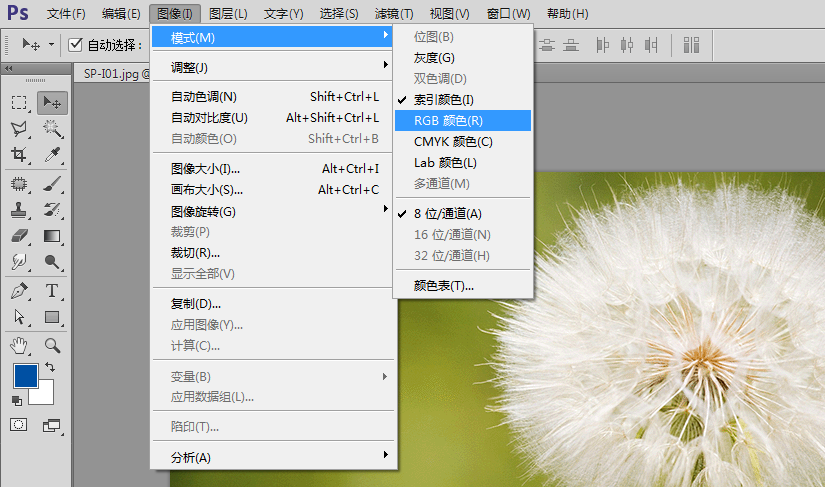
Task: Swap foreground and background colors
Action: pyautogui.click(x=50, y=367)
